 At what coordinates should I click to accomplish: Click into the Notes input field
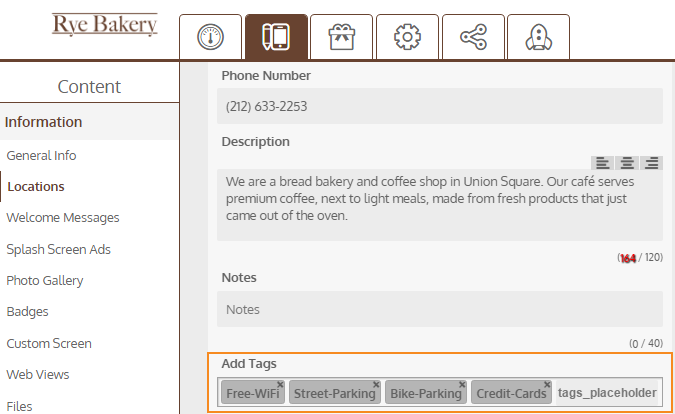[x=440, y=309]
